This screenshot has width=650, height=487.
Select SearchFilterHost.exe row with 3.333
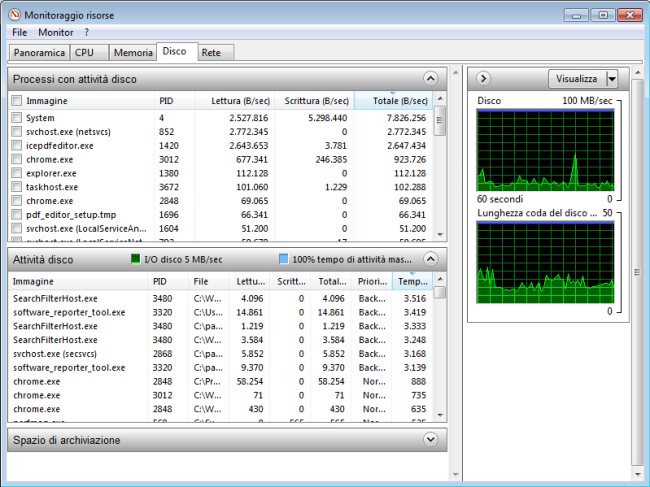[x=220, y=326]
